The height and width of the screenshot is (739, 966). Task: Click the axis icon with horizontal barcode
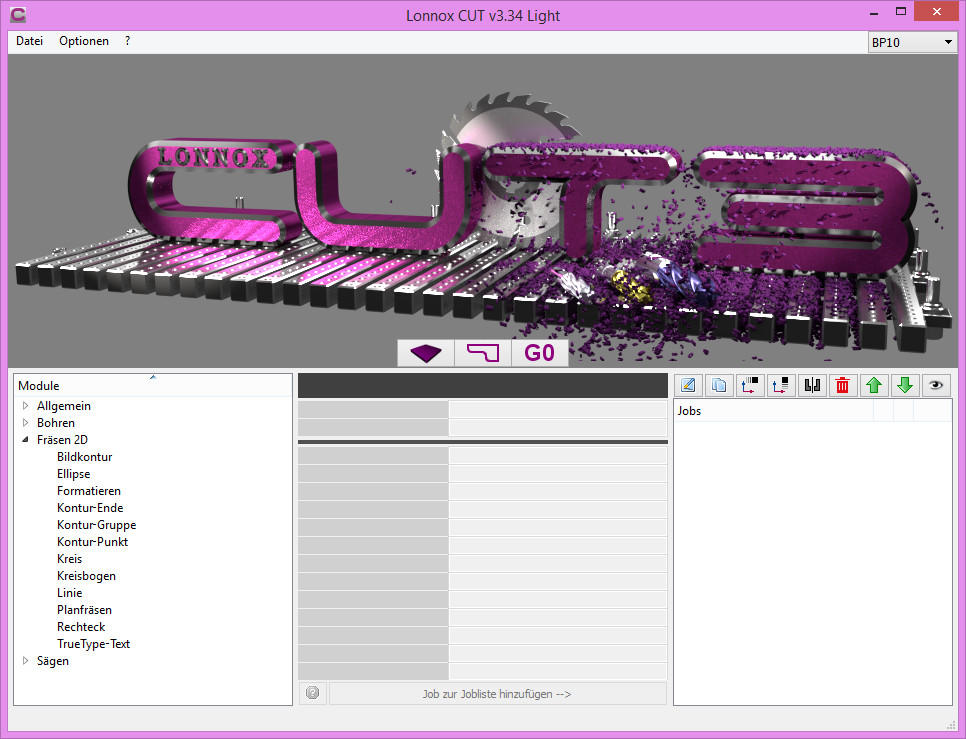point(750,386)
